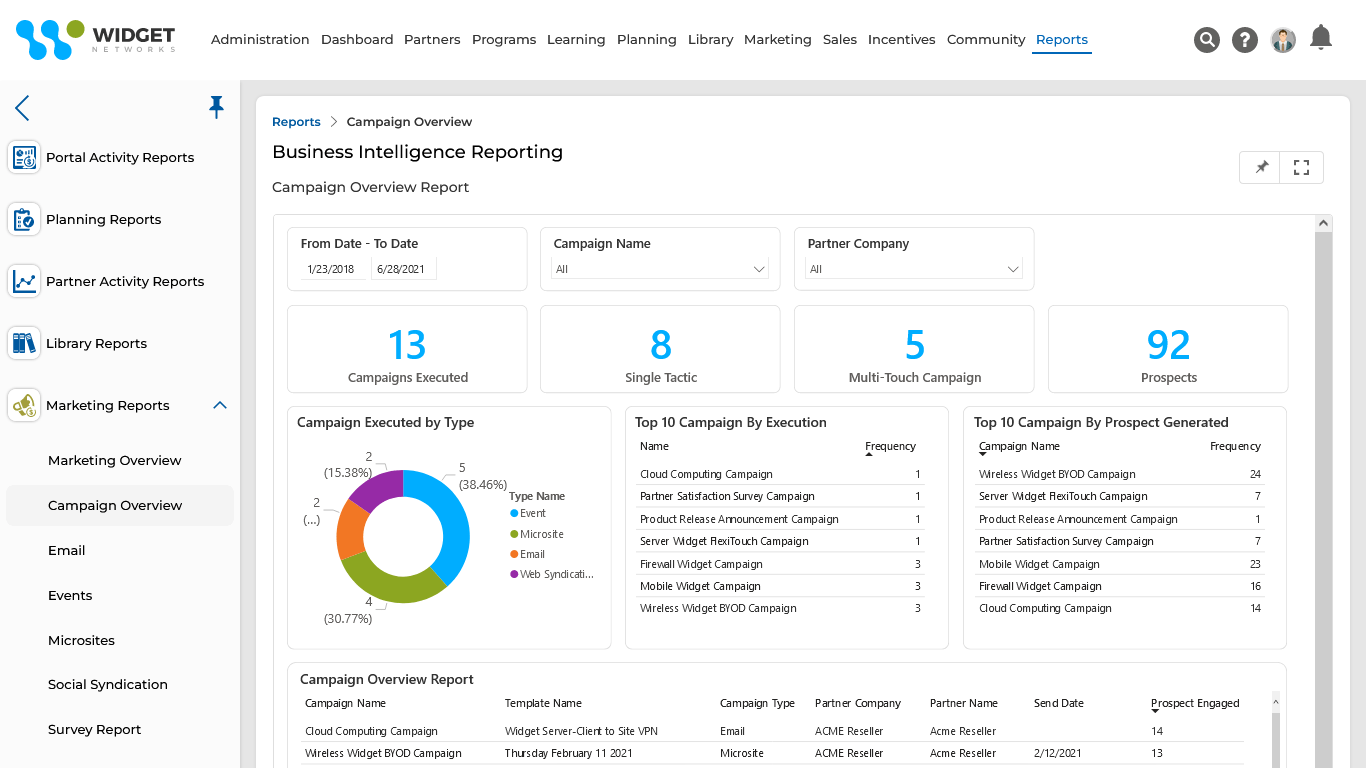Click the Planning Reports clipboard icon
This screenshot has height=768, width=1366.
24,219
